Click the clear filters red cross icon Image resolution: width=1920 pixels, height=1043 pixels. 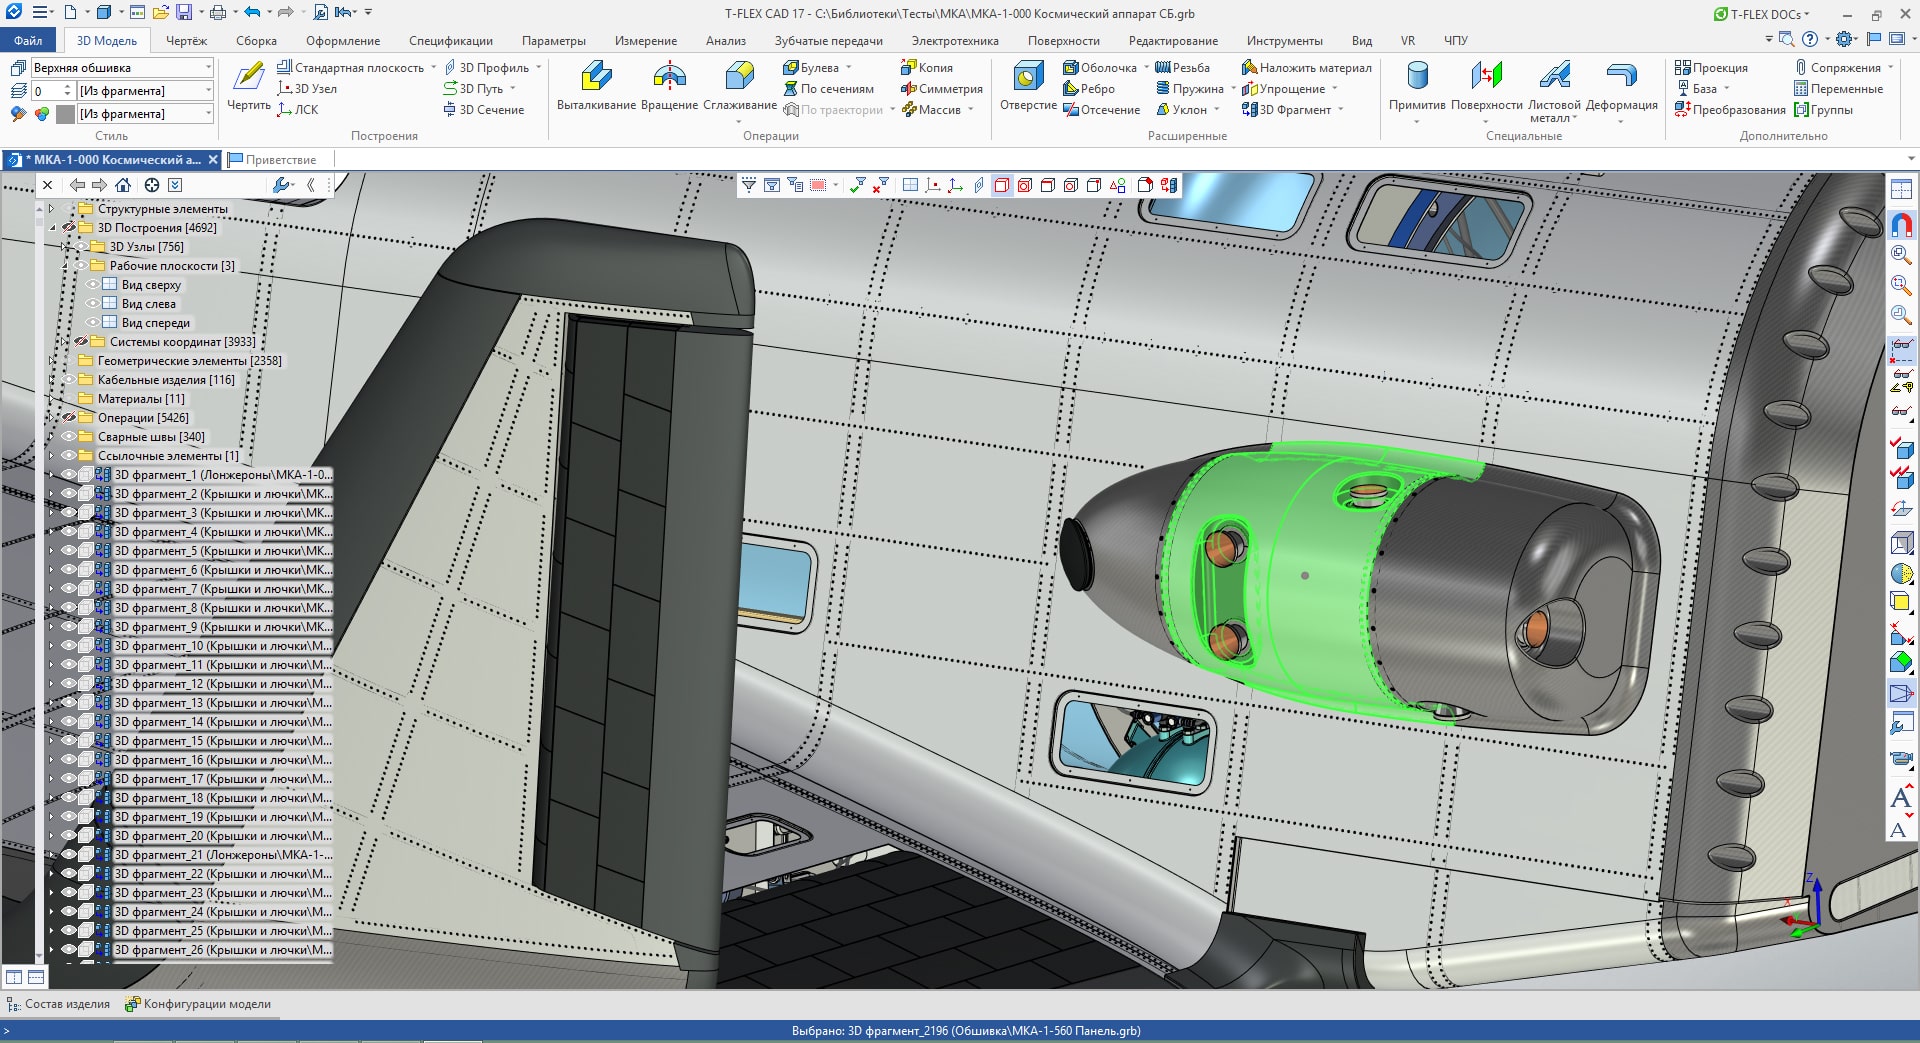881,185
